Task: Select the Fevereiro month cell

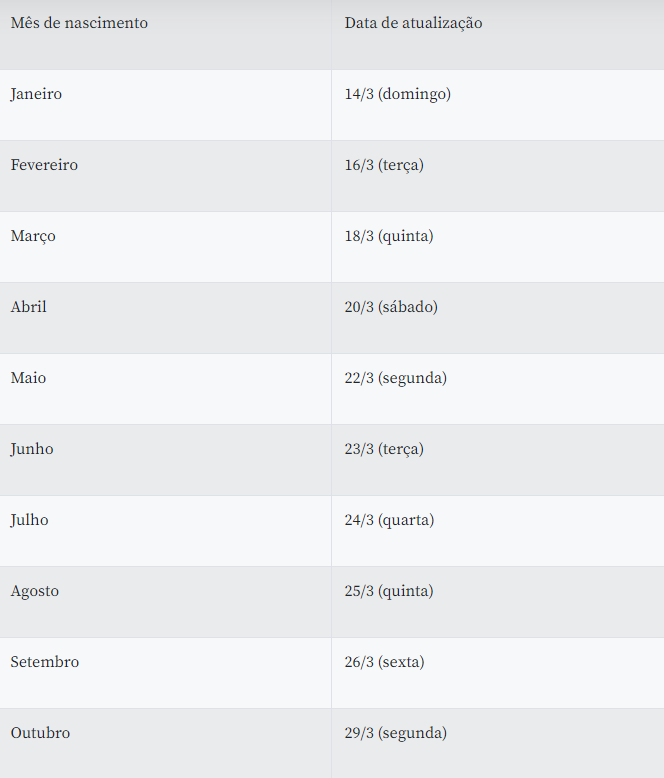Action: tap(44, 165)
